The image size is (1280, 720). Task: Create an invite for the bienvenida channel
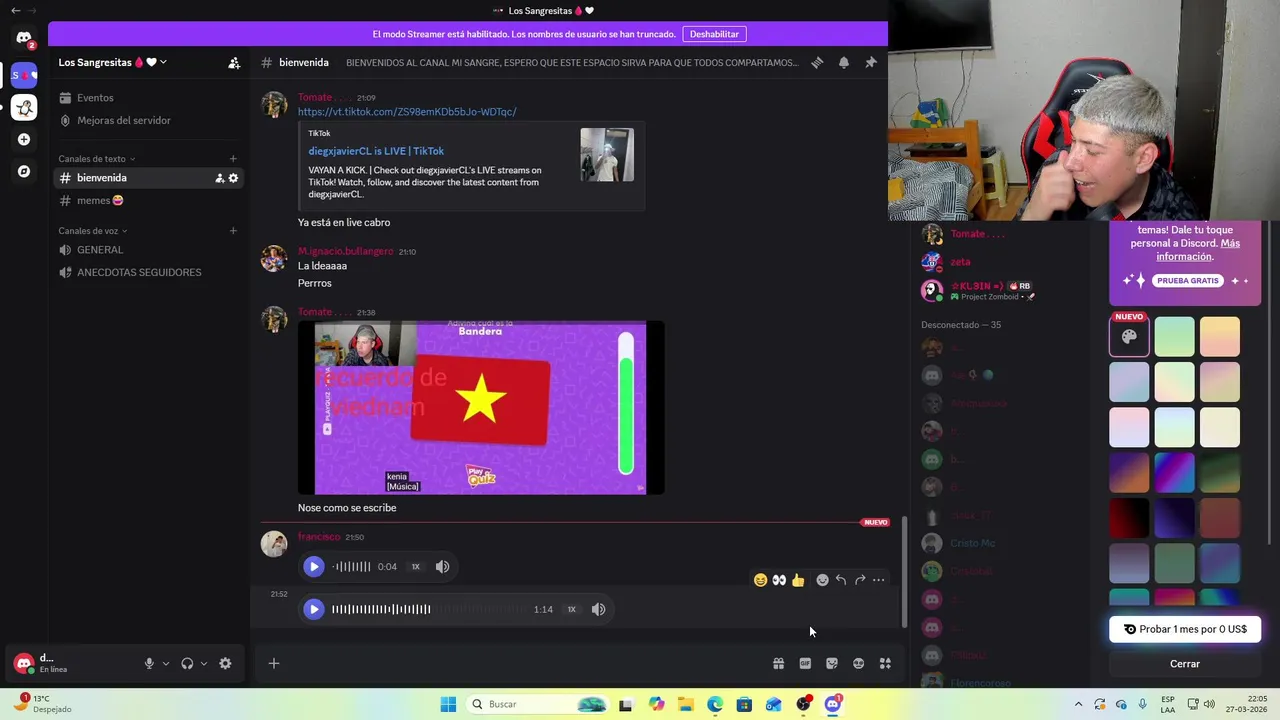click(219, 178)
